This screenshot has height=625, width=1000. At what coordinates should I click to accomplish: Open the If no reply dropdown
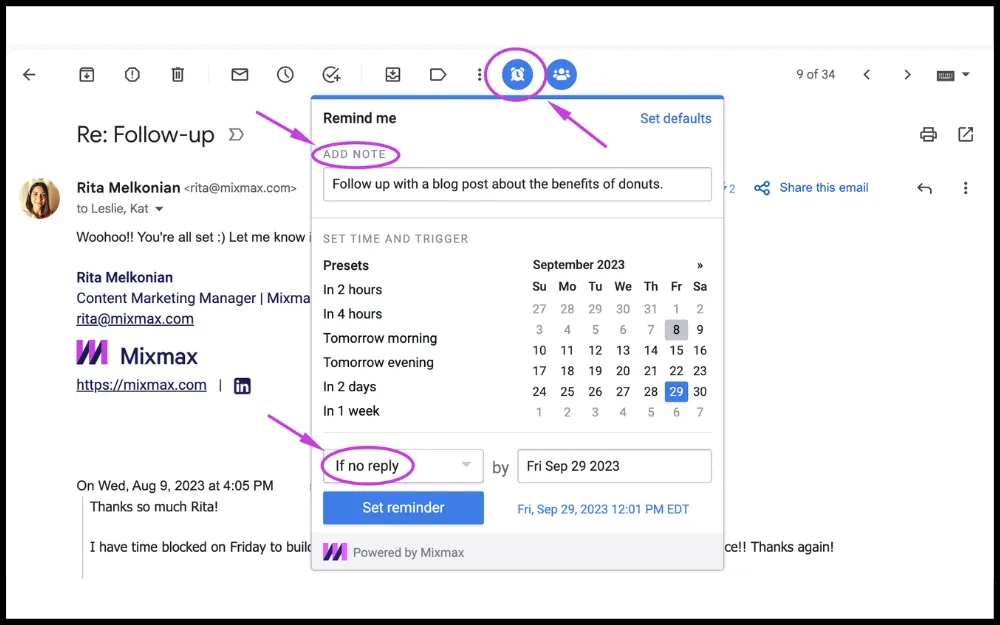tap(403, 466)
